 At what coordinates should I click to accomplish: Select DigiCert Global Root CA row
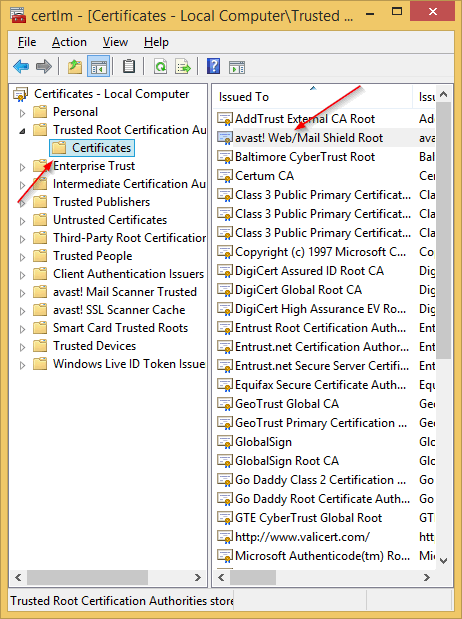[x=298, y=290]
